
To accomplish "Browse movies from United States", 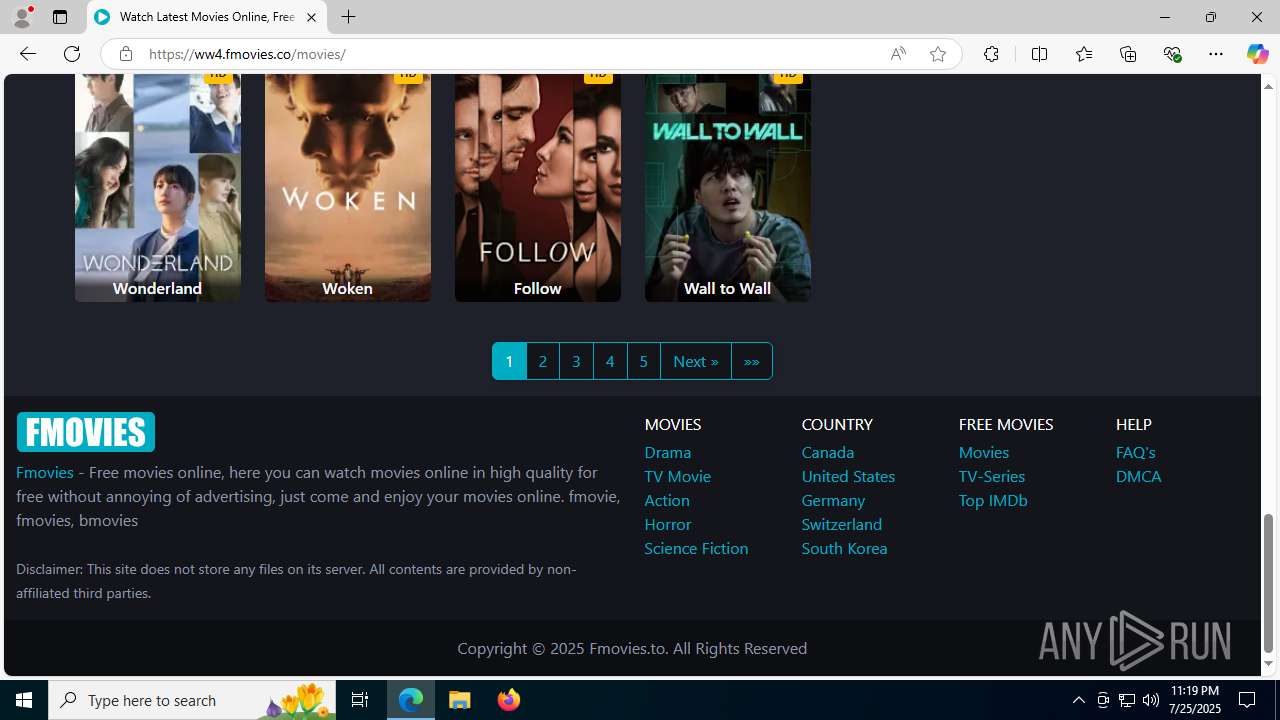I will click(x=848, y=476).
